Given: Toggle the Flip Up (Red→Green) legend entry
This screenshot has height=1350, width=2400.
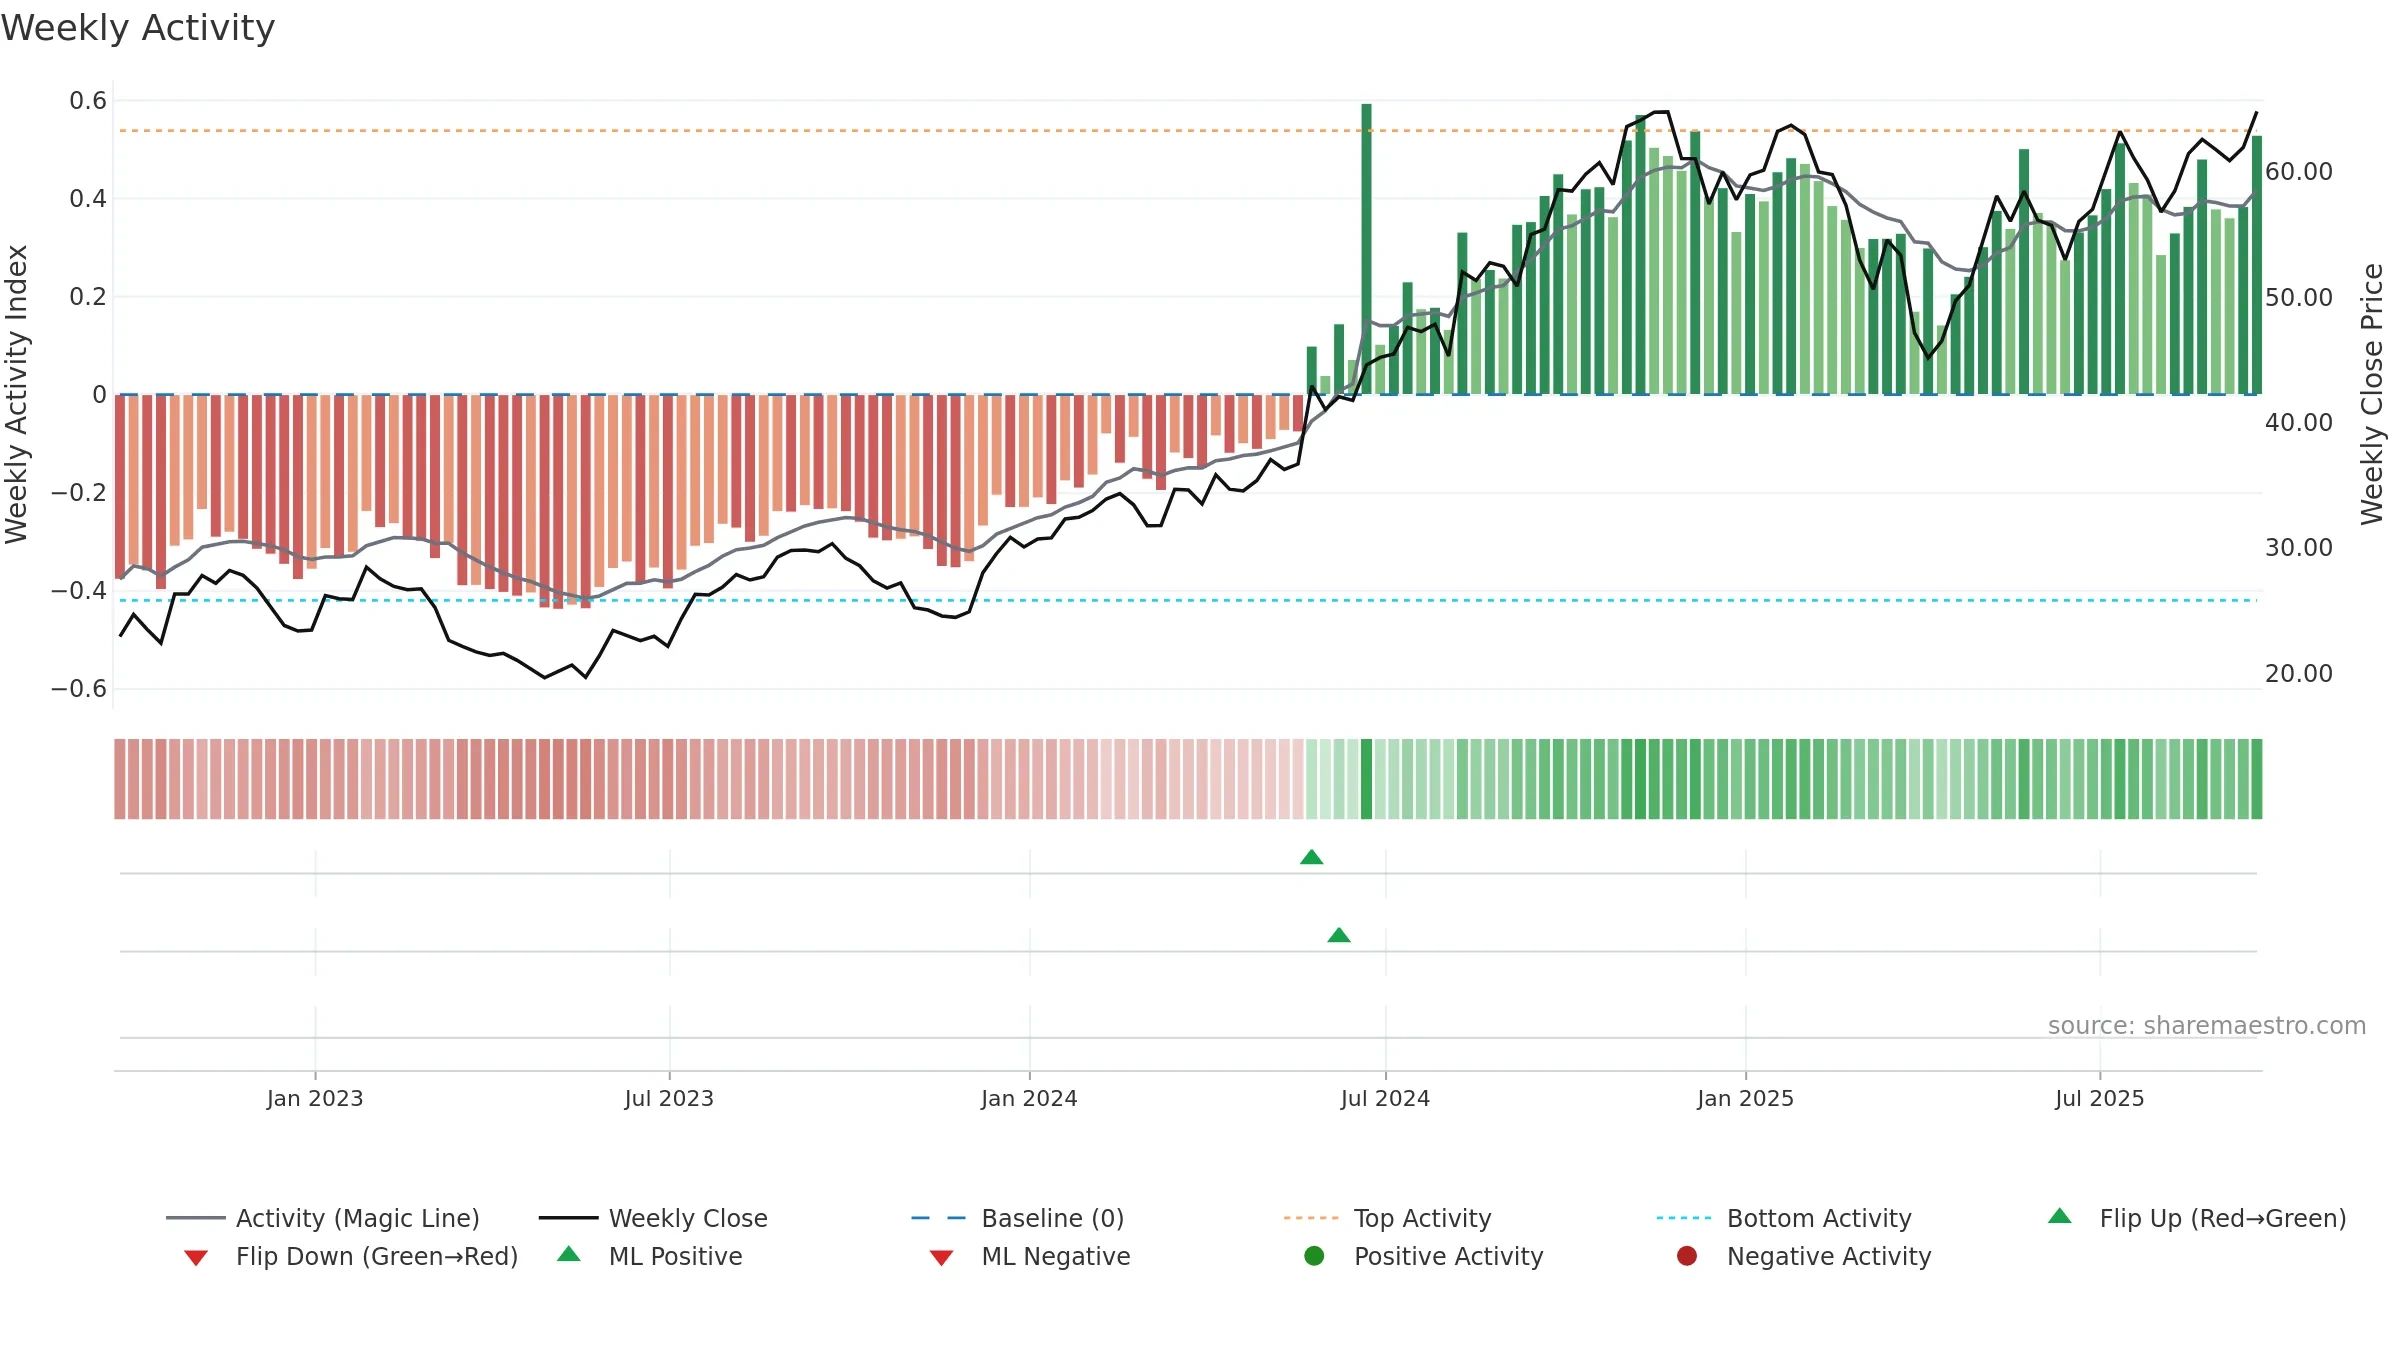Looking at the screenshot, I should [2197, 1218].
